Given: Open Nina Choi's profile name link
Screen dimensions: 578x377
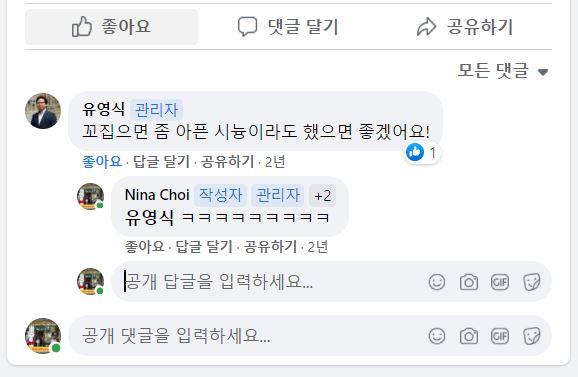Looking at the screenshot, I should 157,195.
